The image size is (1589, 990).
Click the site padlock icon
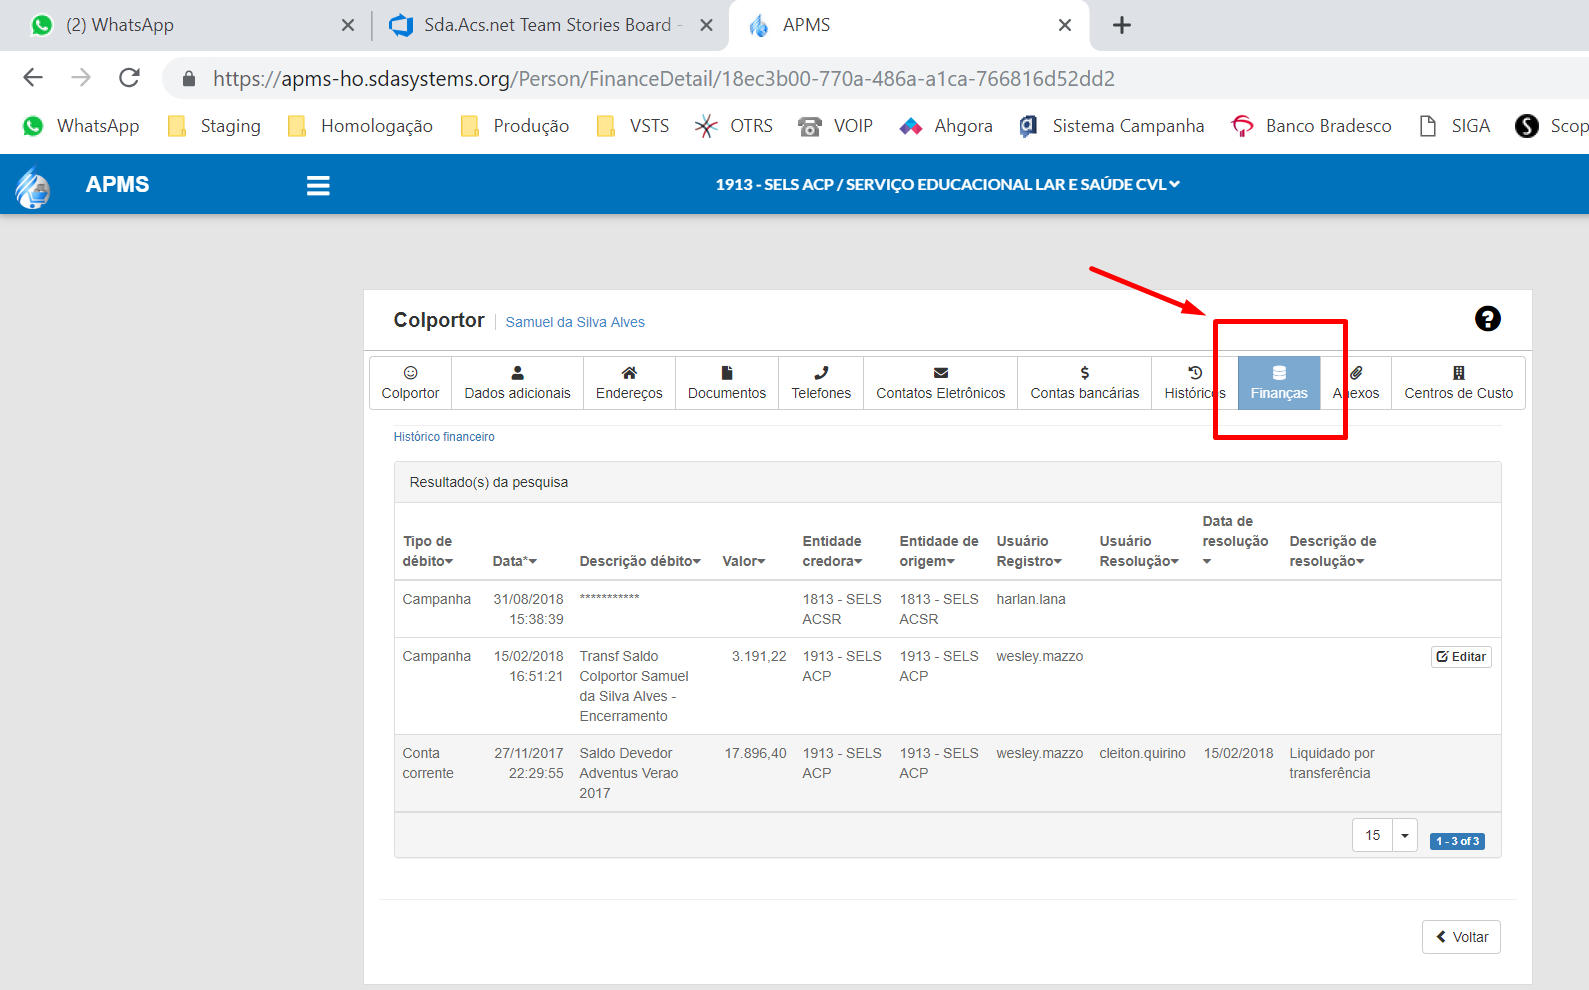pos(189,78)
